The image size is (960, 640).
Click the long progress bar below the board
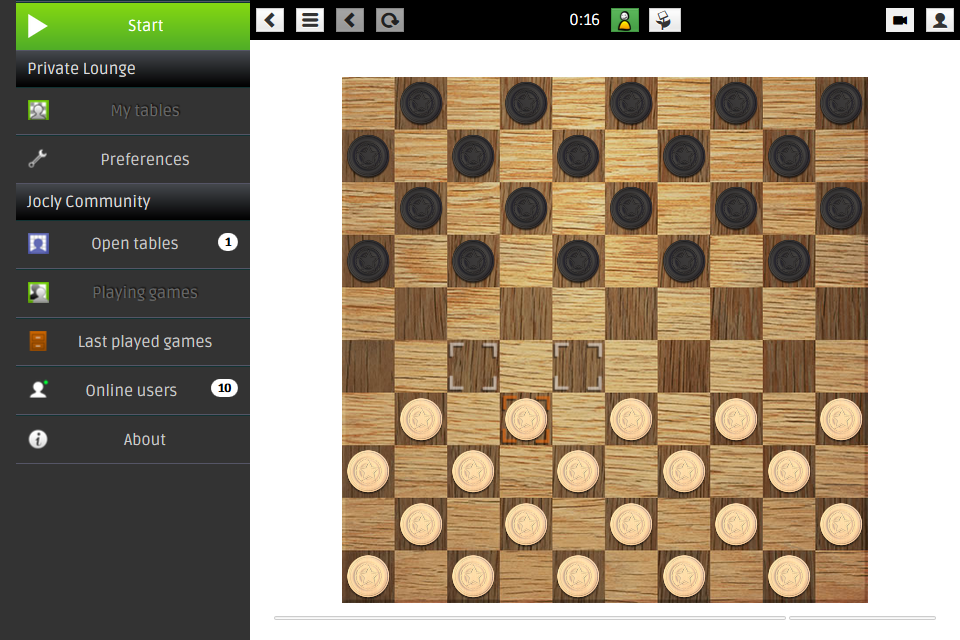(x=530, y=618)
